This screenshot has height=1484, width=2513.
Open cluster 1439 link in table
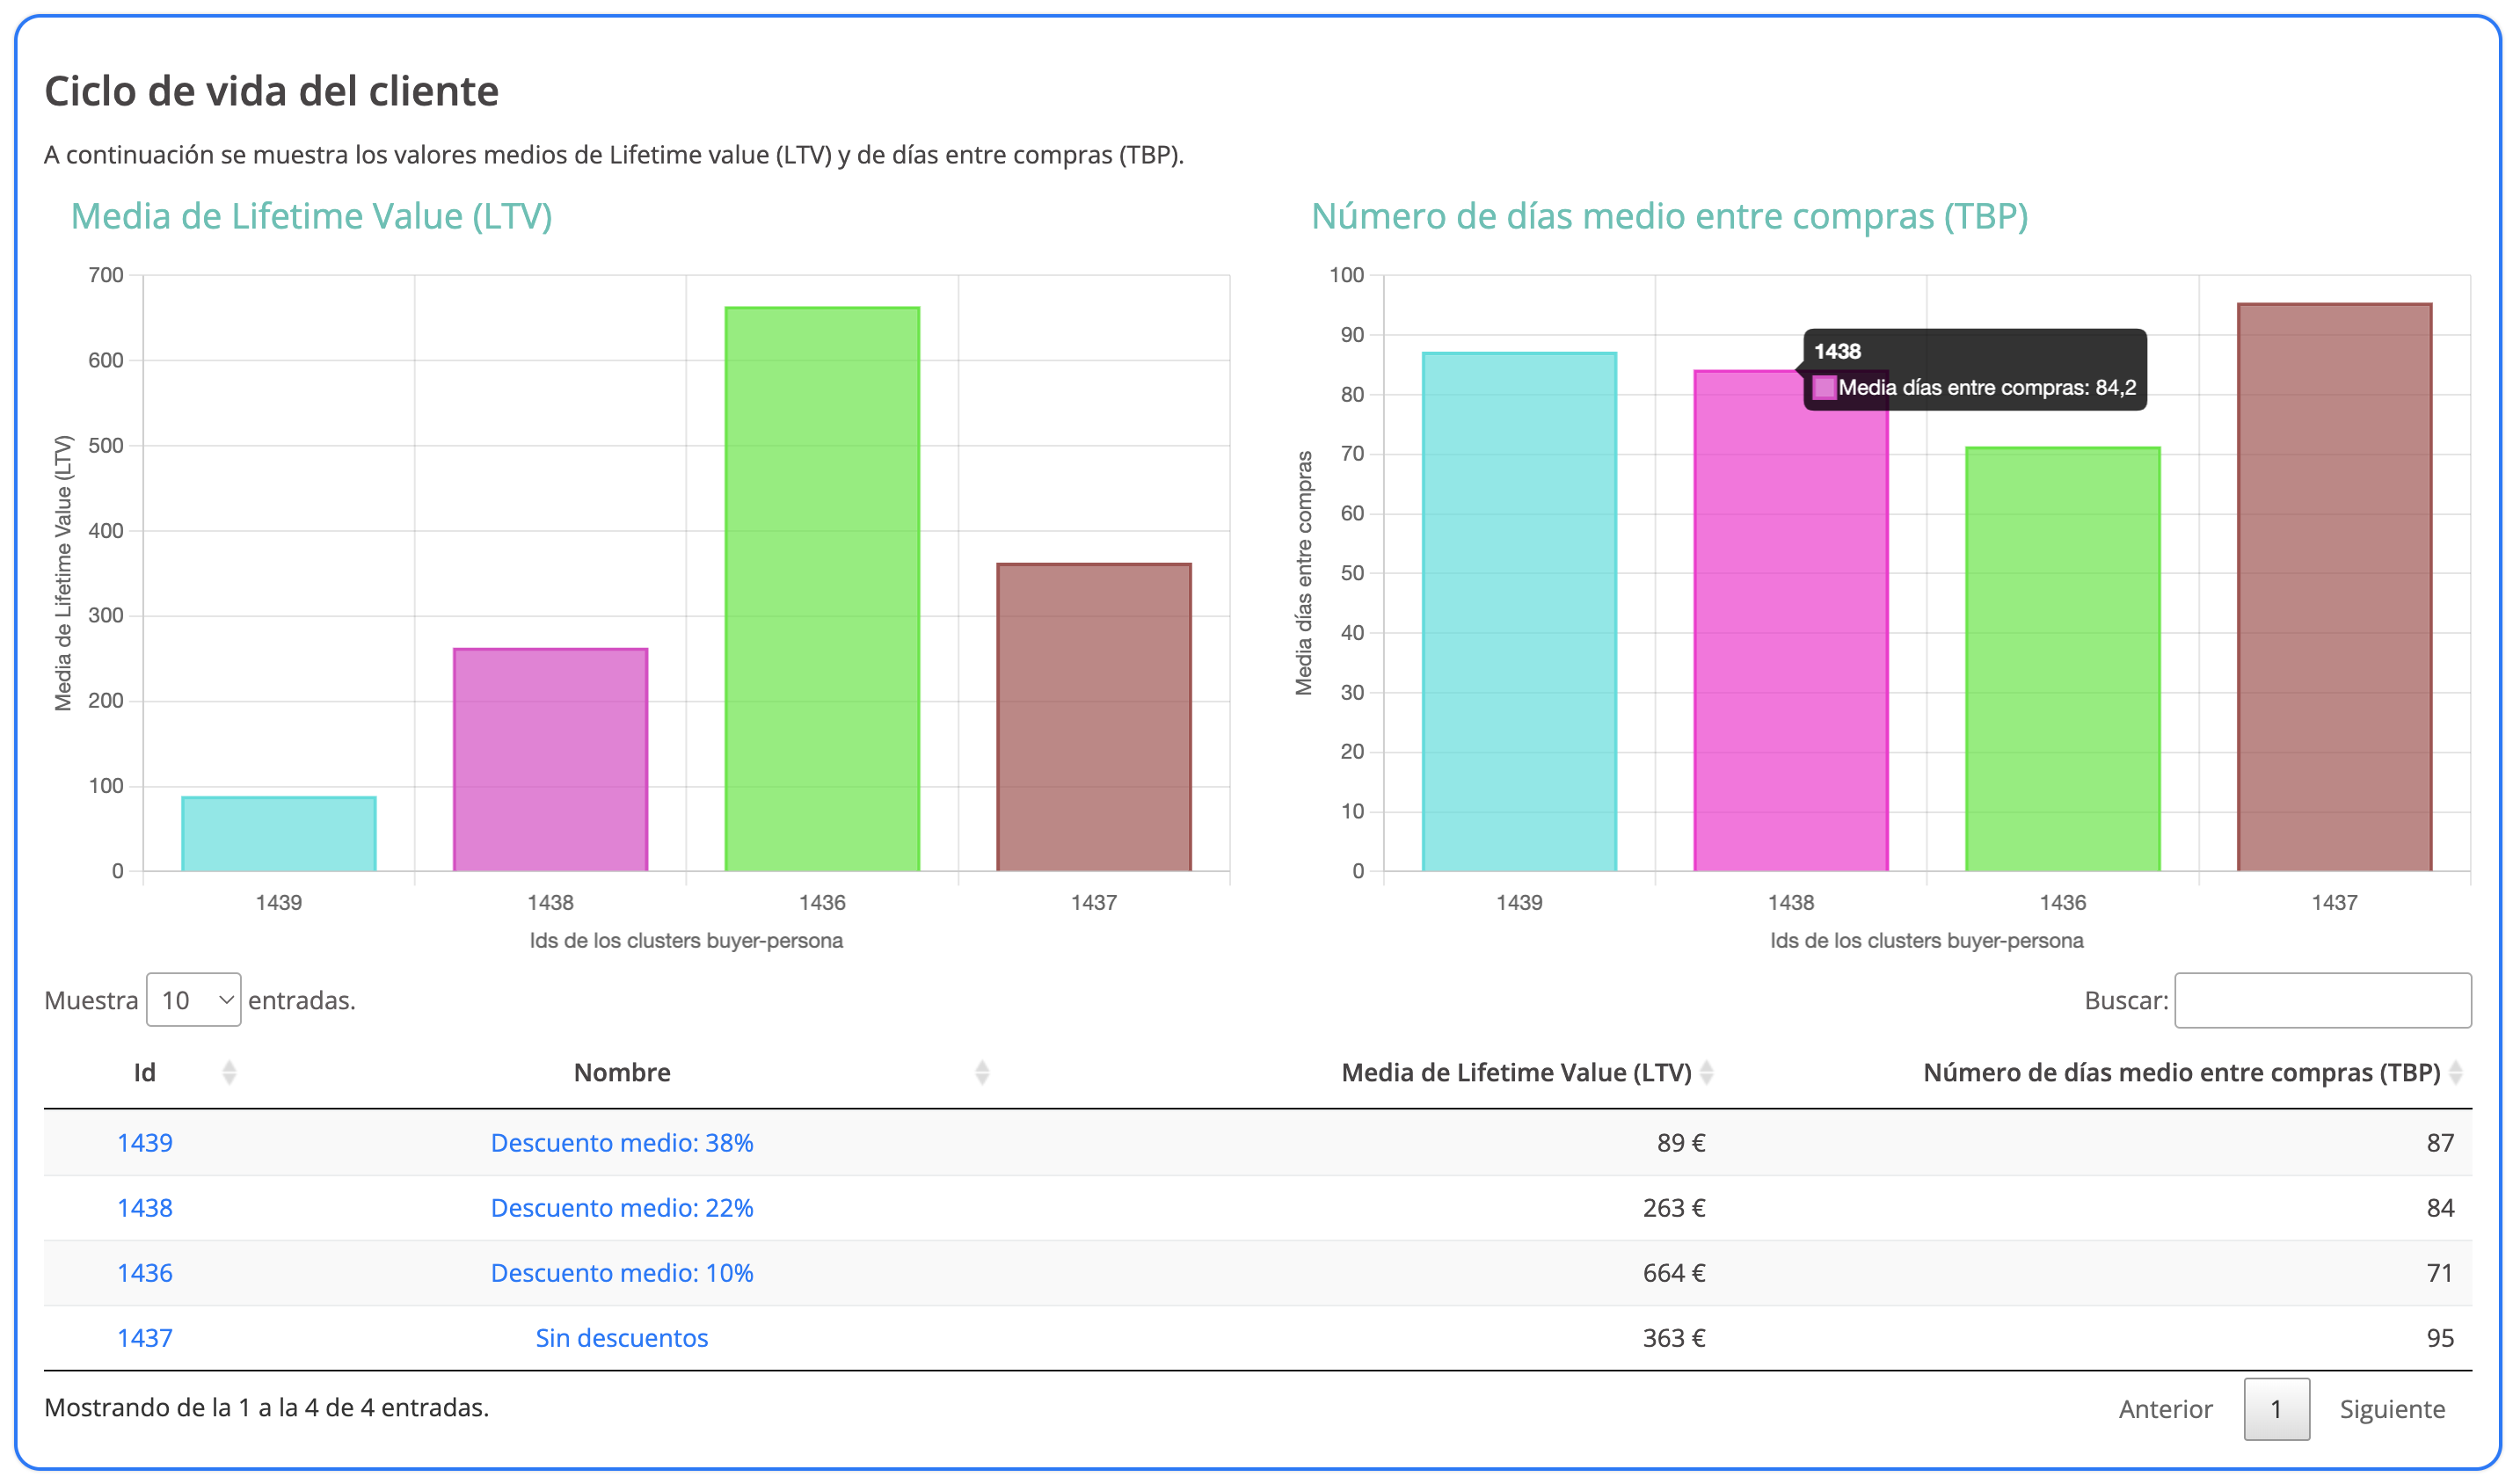tap(145, 1142)
